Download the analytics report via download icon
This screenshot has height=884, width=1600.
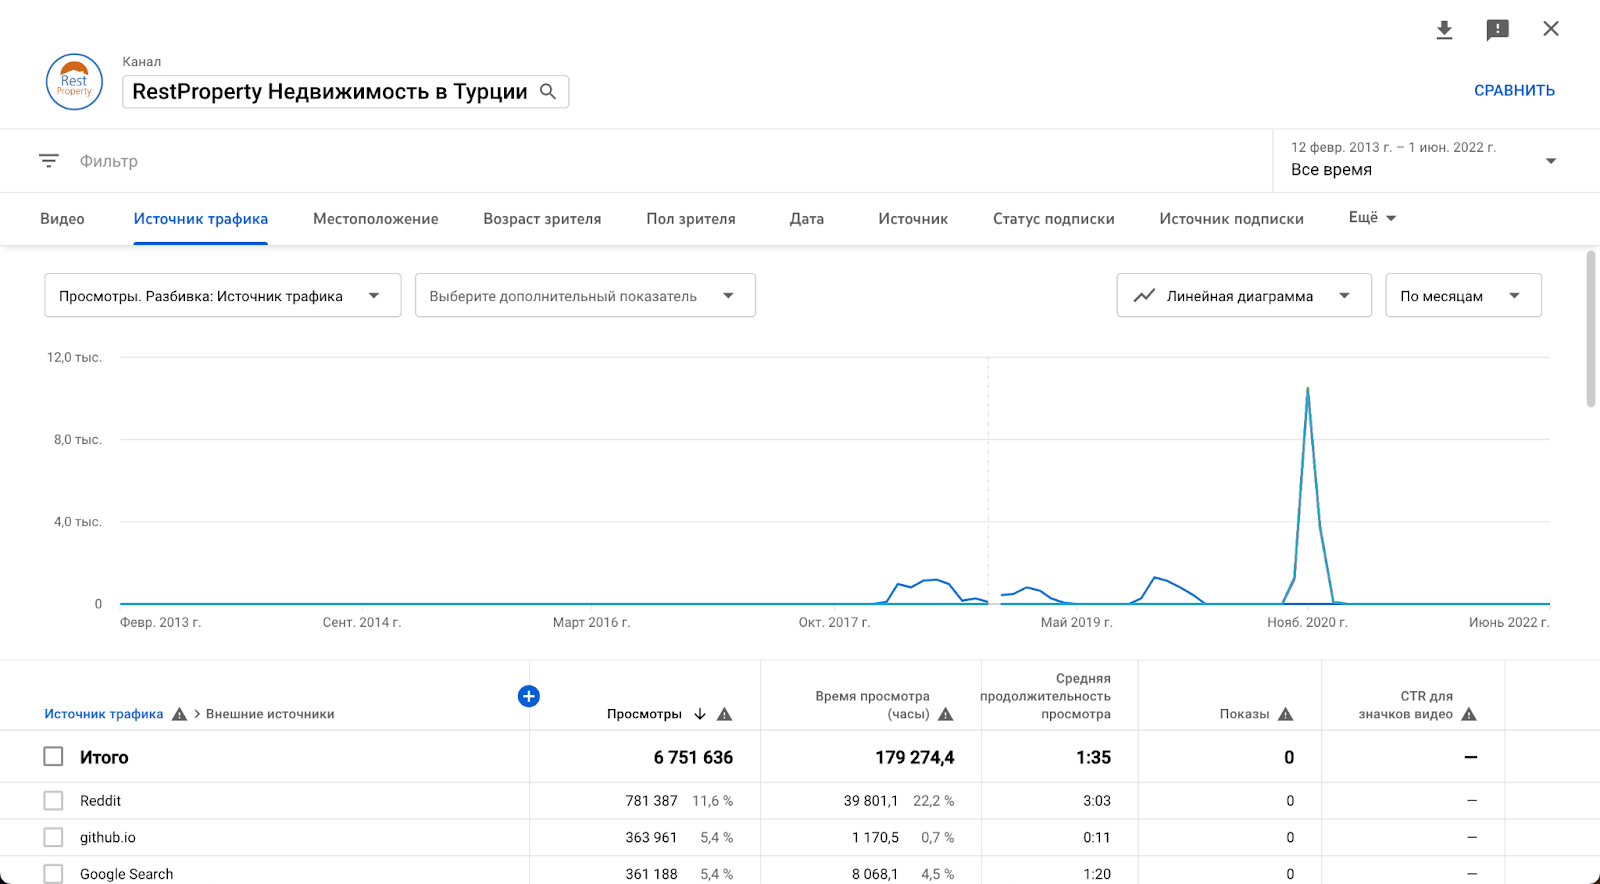(1444, 30)
